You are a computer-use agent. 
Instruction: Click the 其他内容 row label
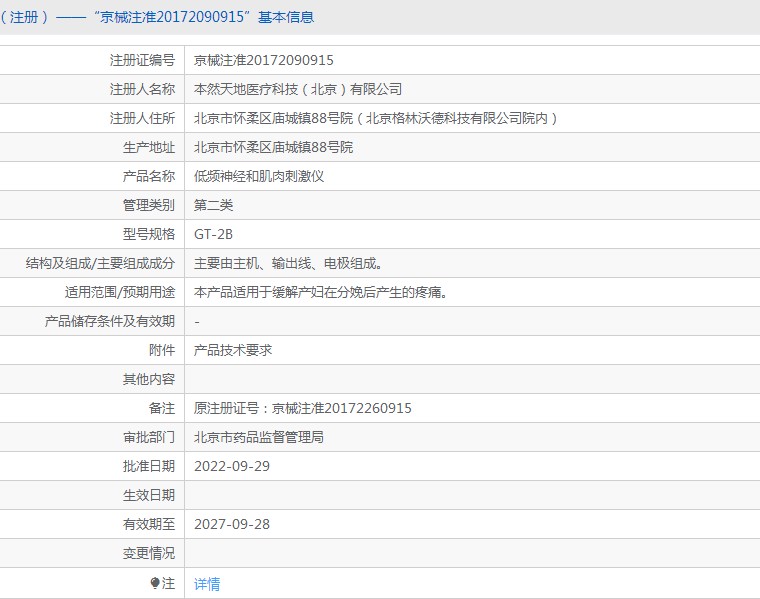click(149, 379)
